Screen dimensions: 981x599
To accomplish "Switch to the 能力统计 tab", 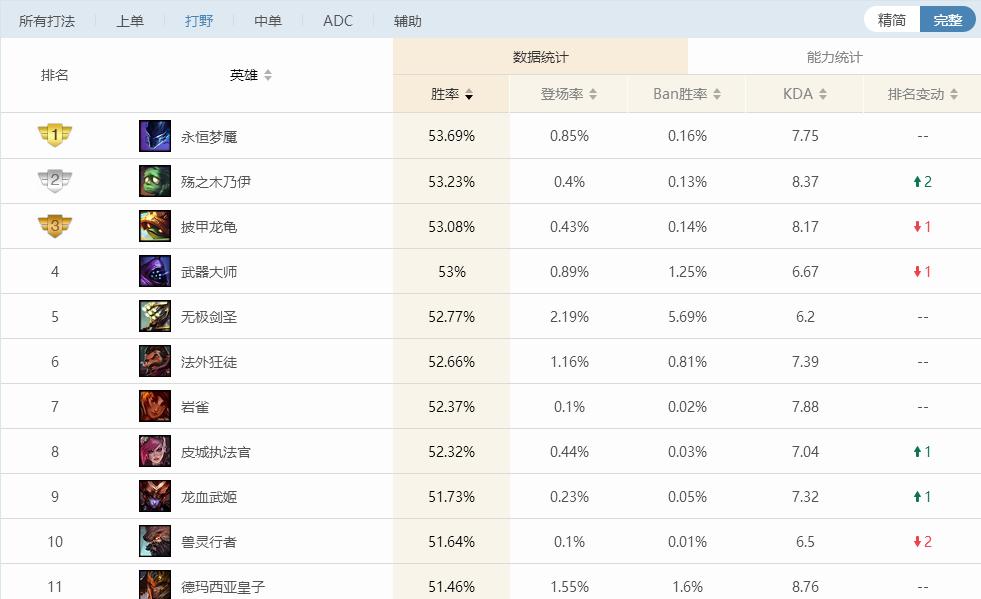I will (x=833, y=57).
